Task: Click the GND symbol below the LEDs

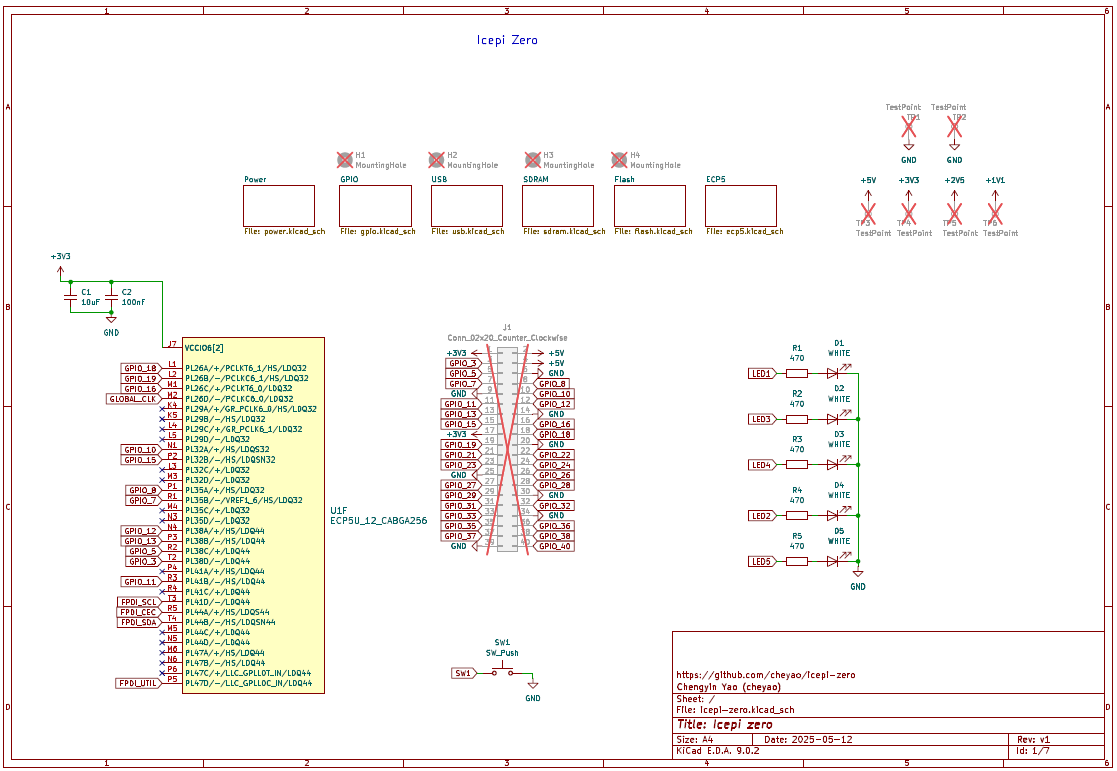Action: click(x=858, y=575)
